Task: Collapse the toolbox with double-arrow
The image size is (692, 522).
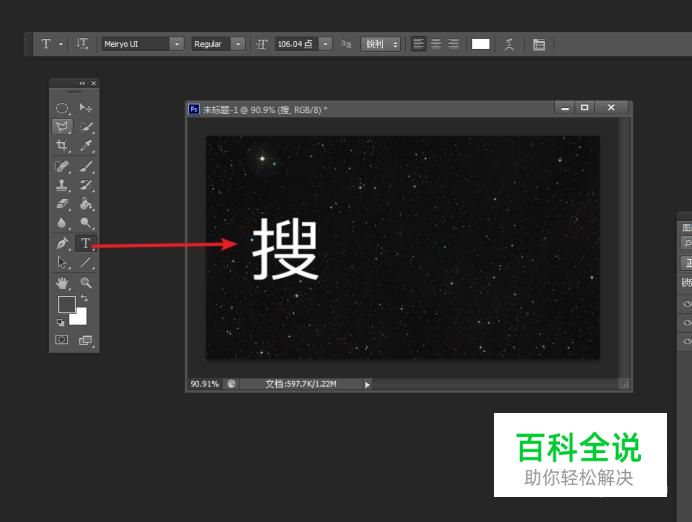Action: tap(82, 83)
